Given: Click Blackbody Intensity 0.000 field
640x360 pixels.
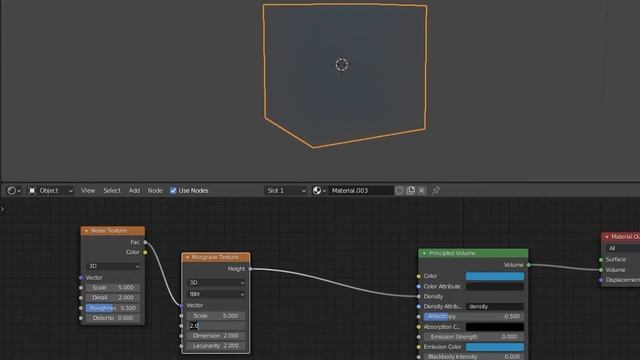Looking at the screenshot, I should [x=473, y=357].
